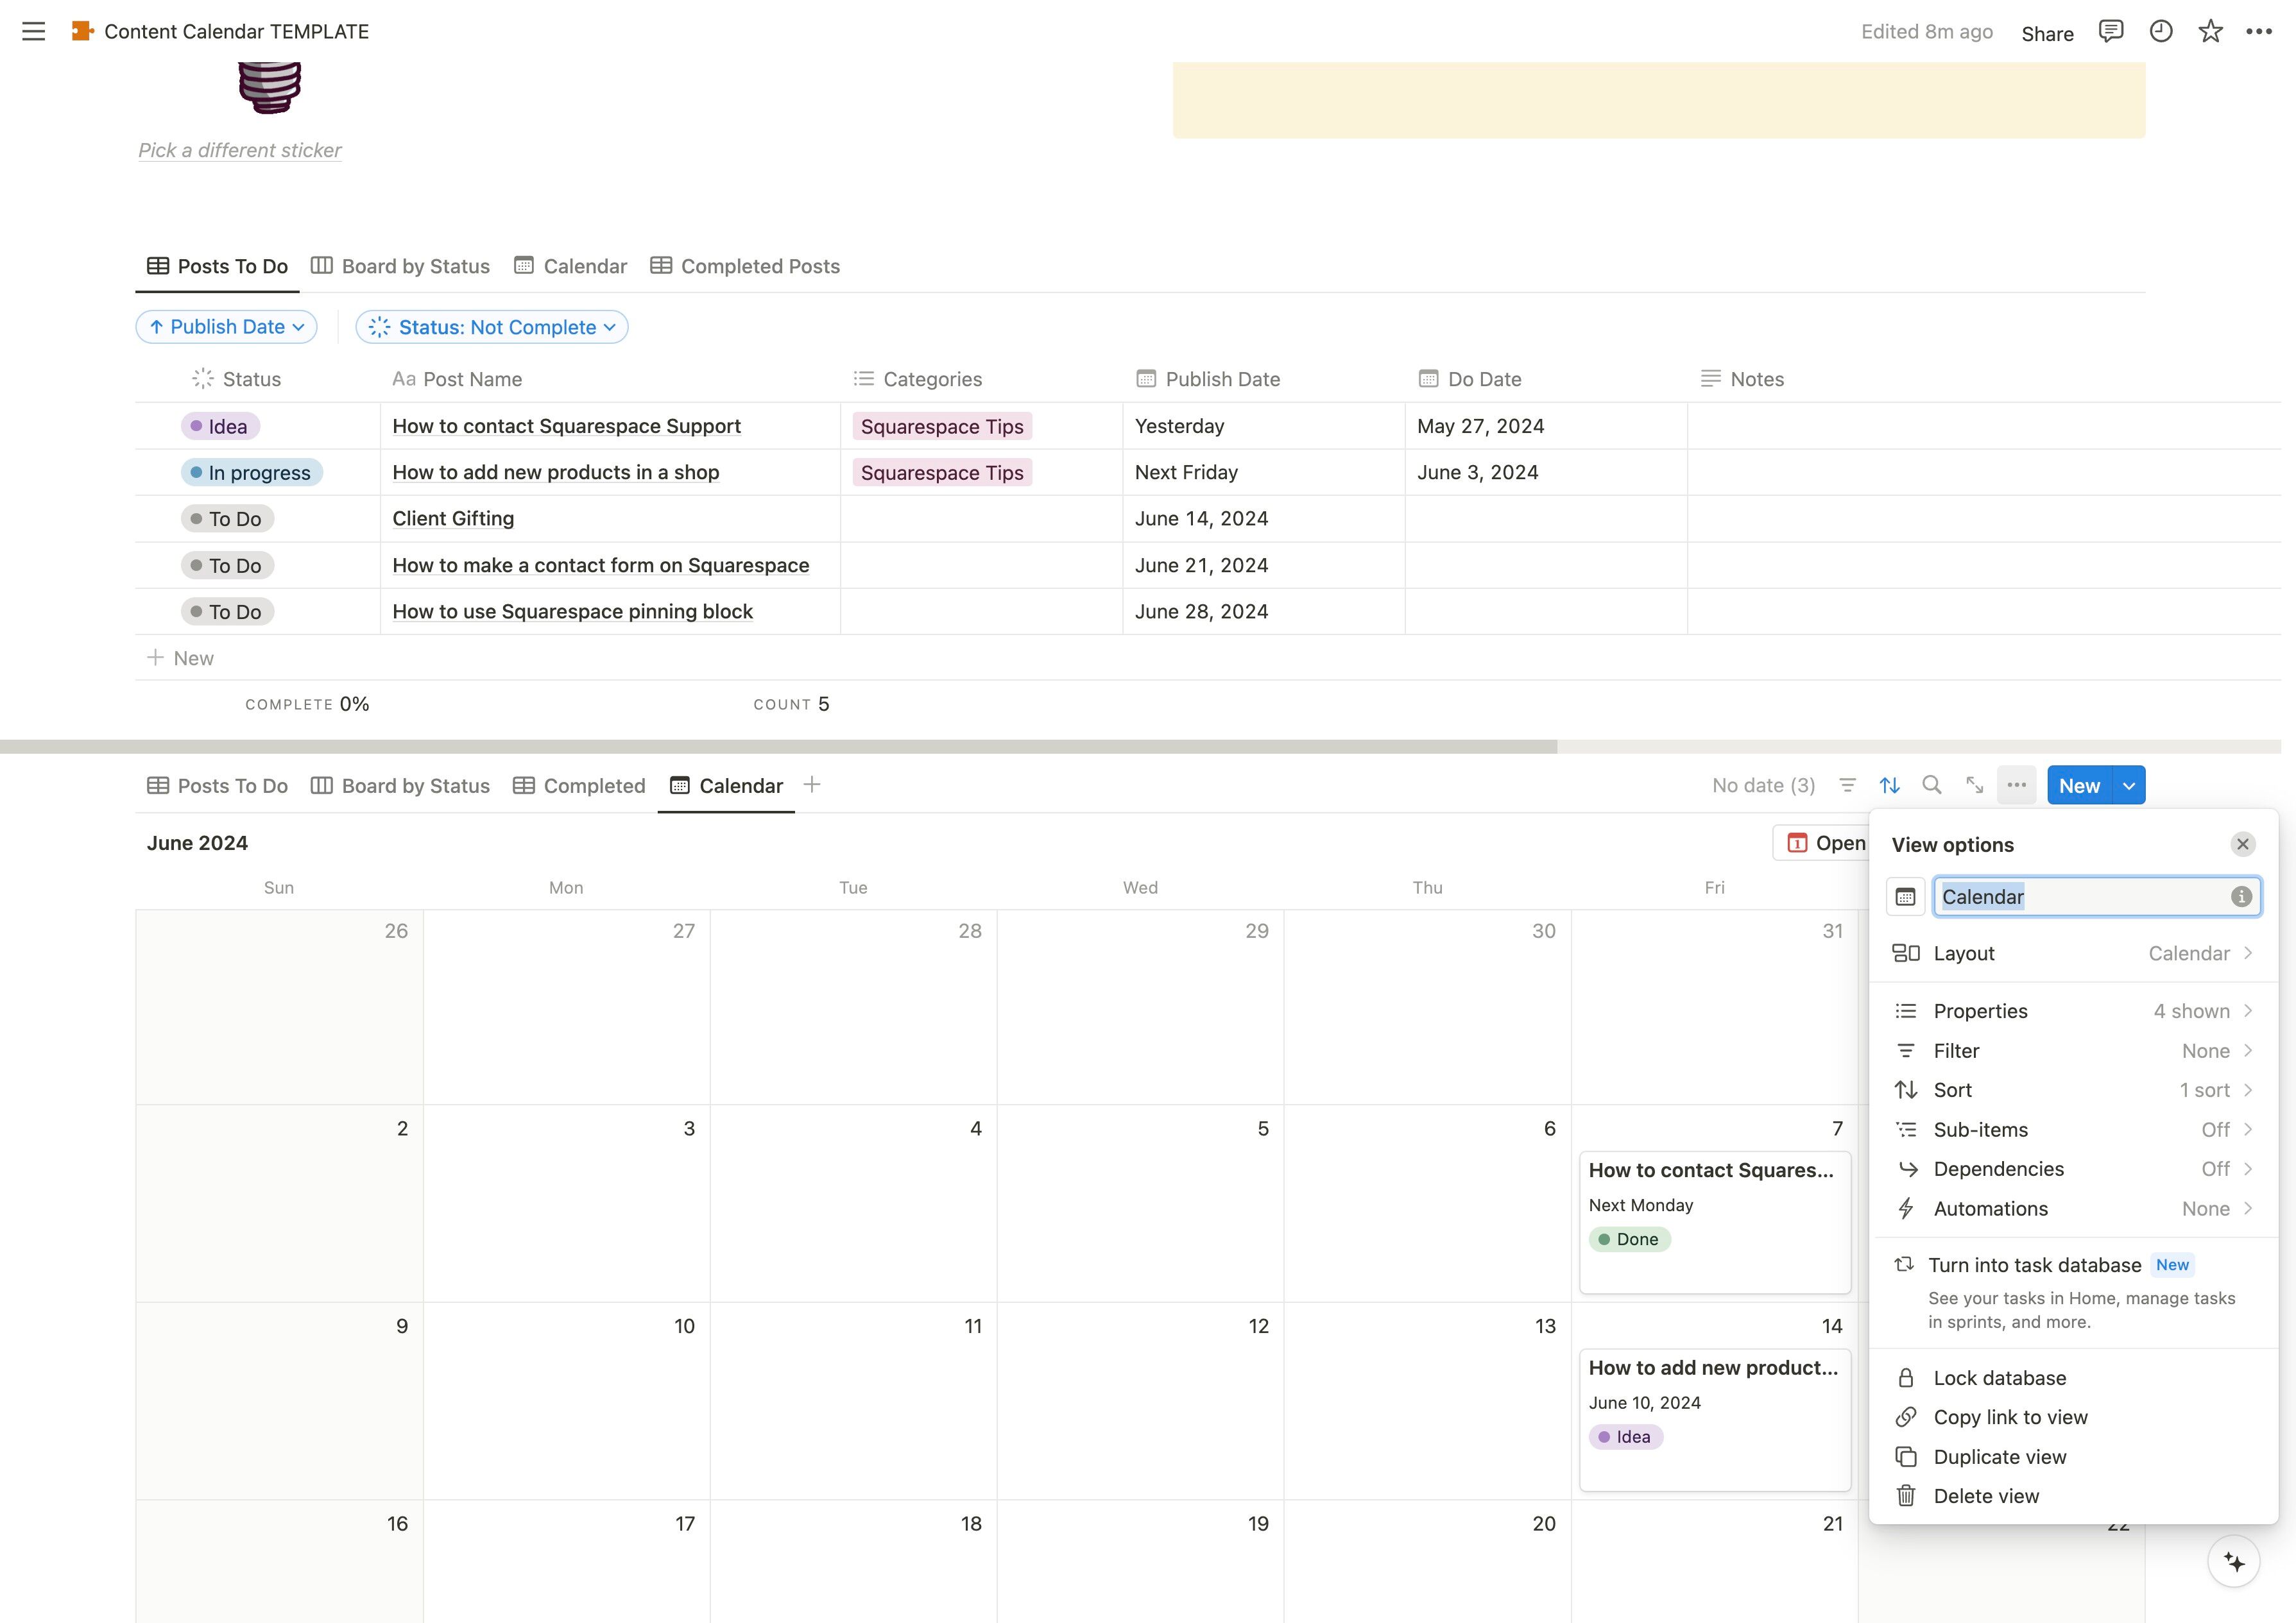Screen dimensions: 2296x1623
Task: Open page history clock icon
Action: point(2161,31)
